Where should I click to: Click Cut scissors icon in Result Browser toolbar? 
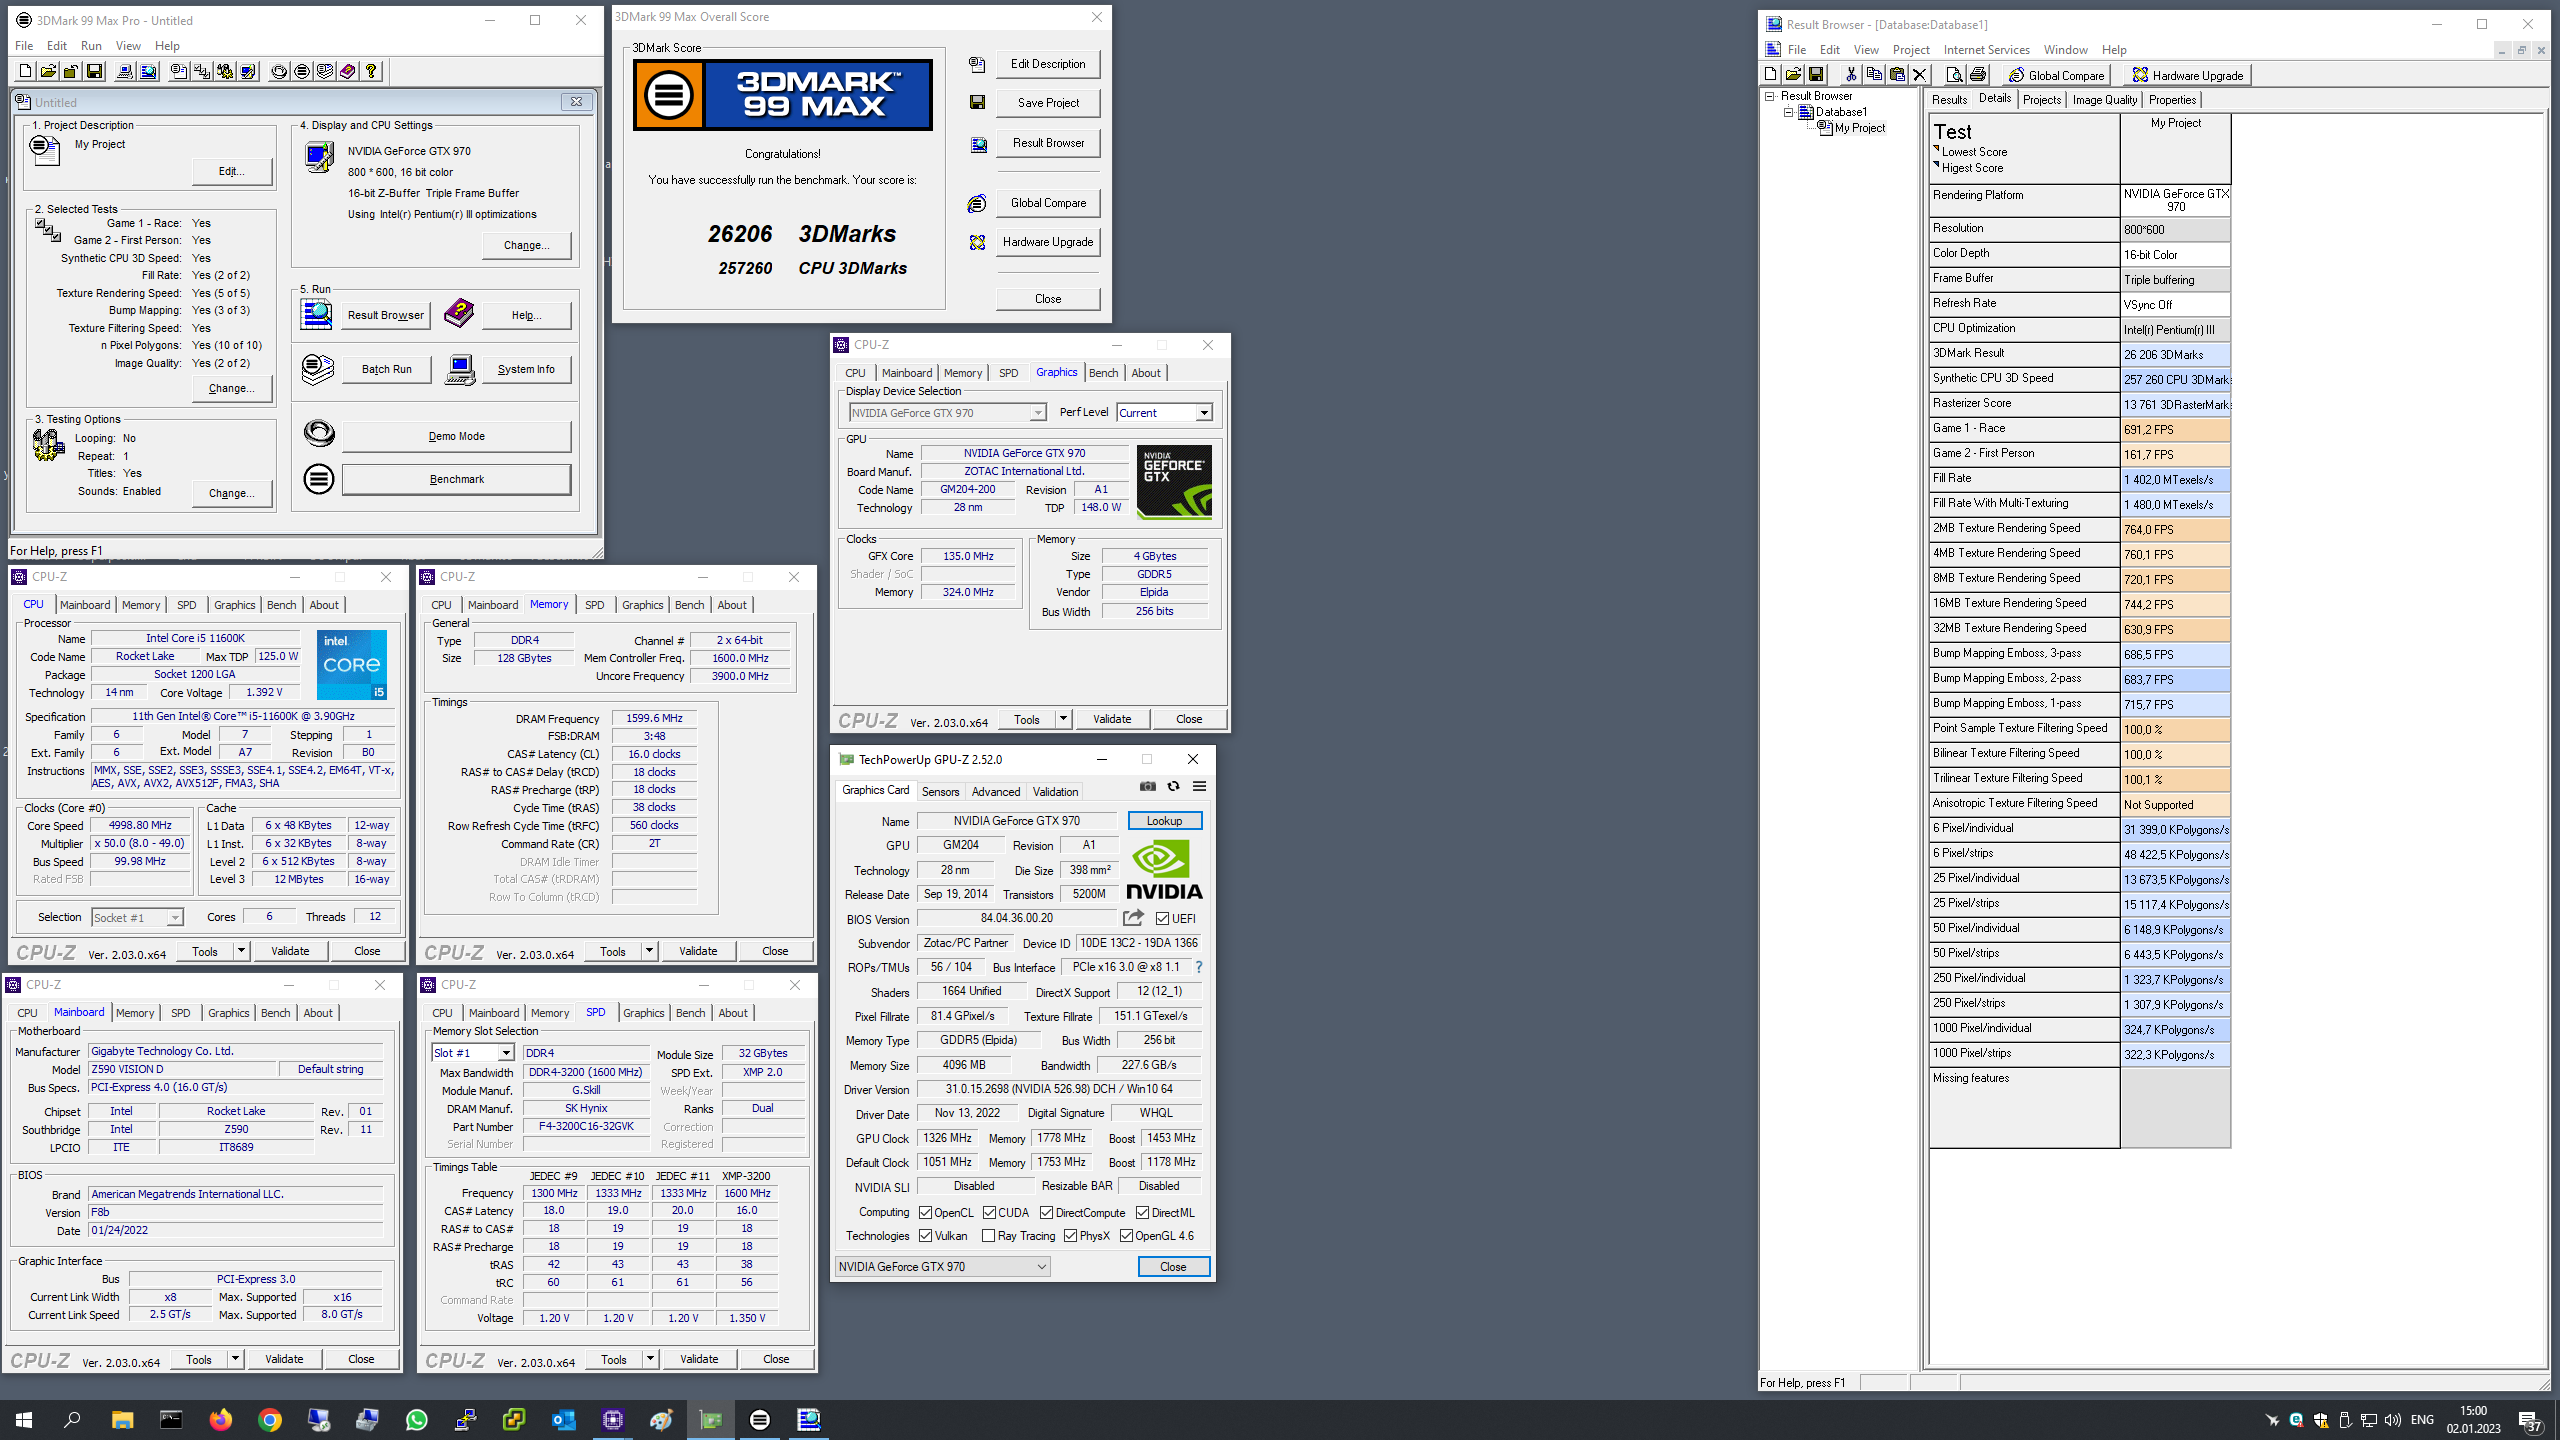coord(1851,75)
